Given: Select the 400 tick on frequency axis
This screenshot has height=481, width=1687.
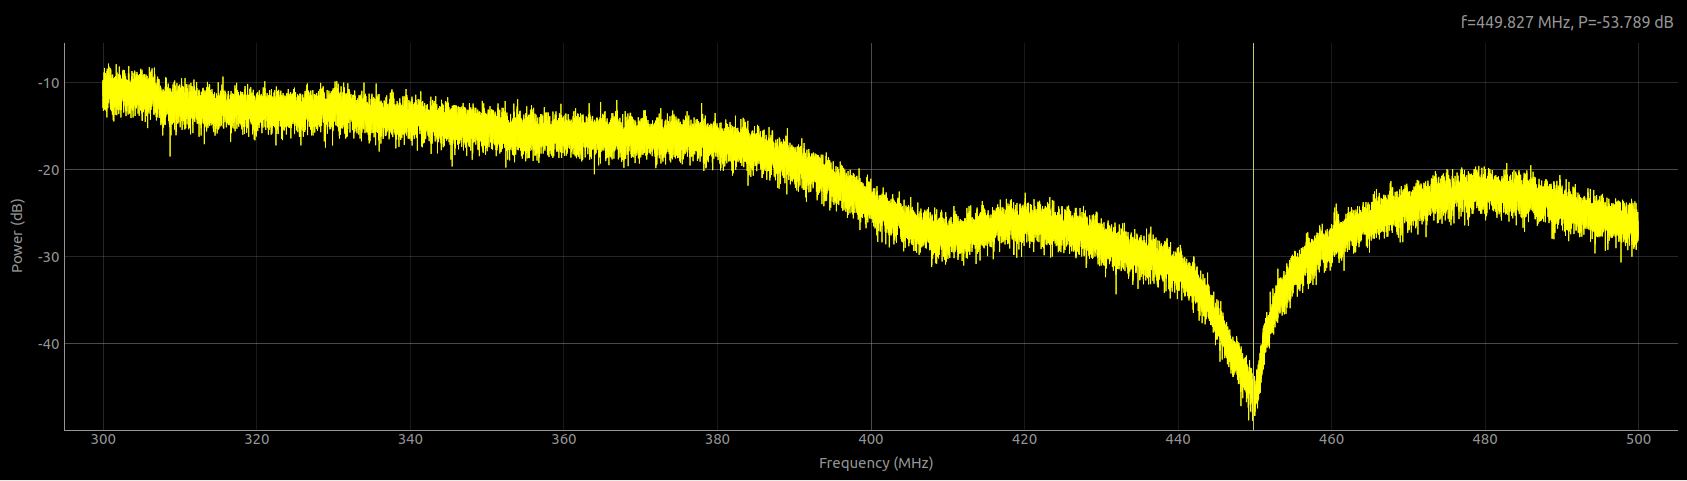Looking at the screenshot, I should coord(871,440).
